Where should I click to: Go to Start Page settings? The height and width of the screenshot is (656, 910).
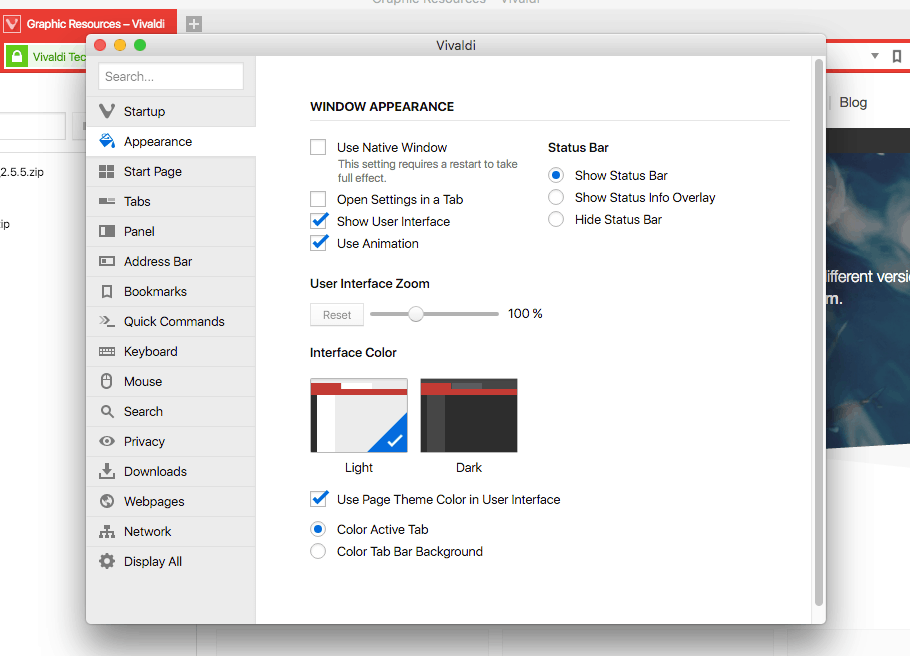tap(171, 171)
